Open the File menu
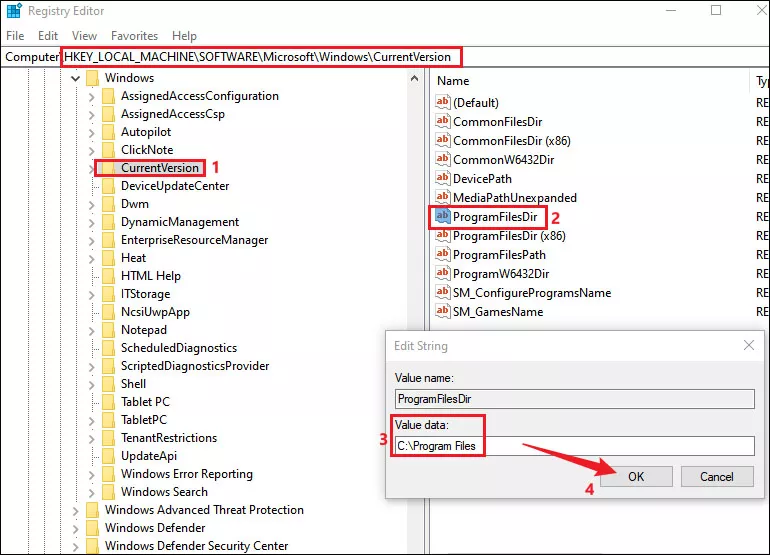This screenshot has width=770, height=555. [x=15, y=36]
